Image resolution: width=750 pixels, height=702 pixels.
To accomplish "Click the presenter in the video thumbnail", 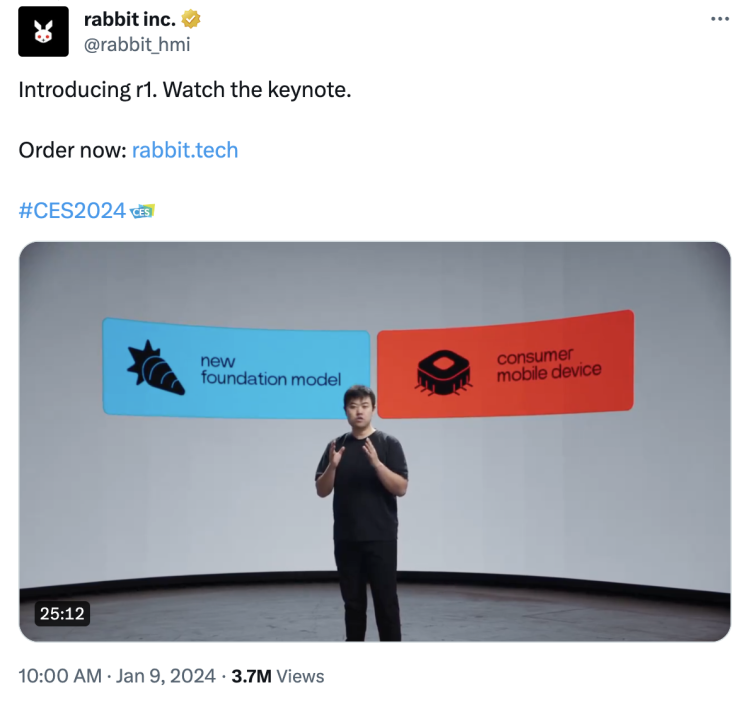I will 365,513.
